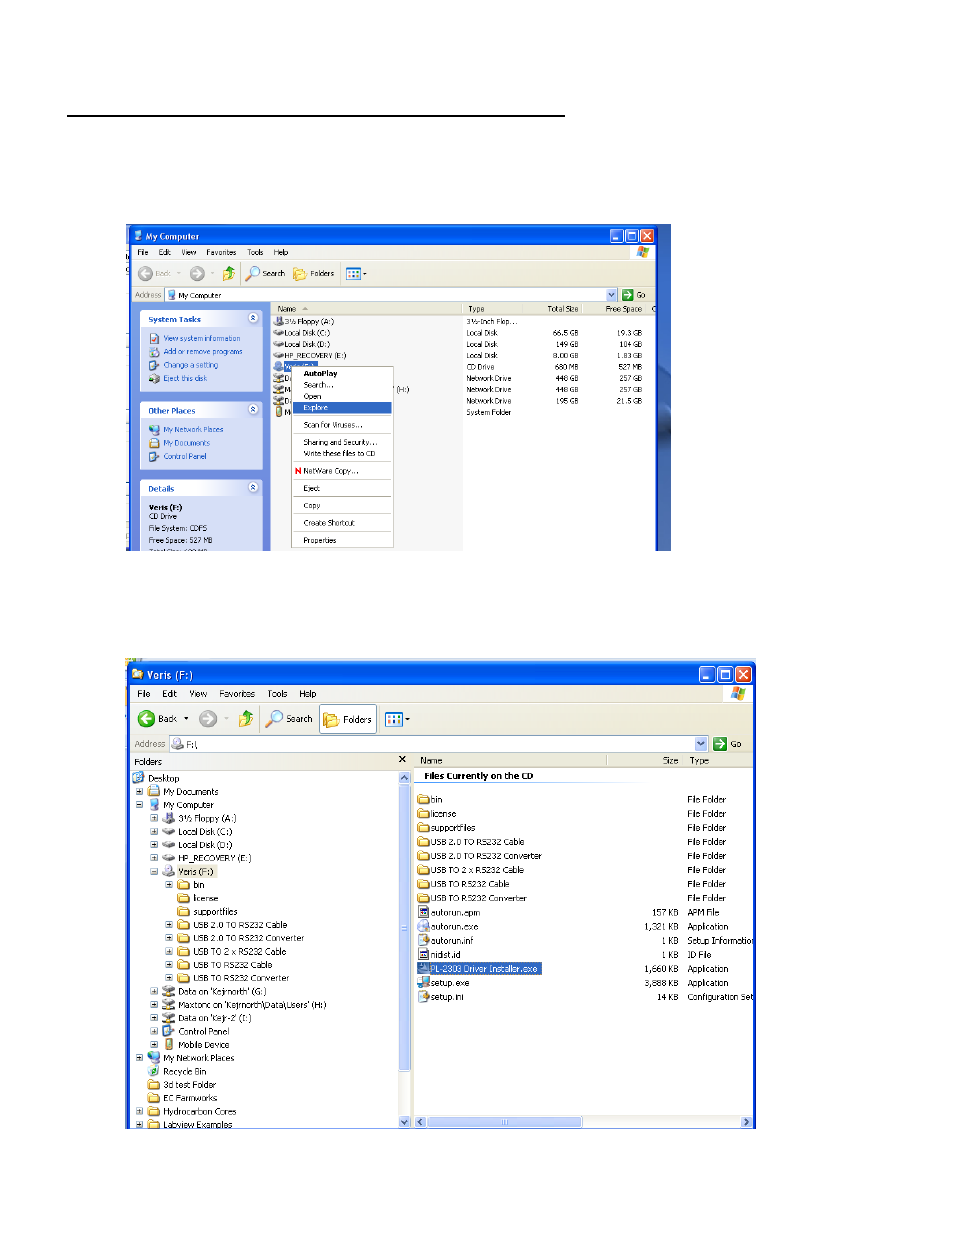Click View system information link

(x=202, y=338)
